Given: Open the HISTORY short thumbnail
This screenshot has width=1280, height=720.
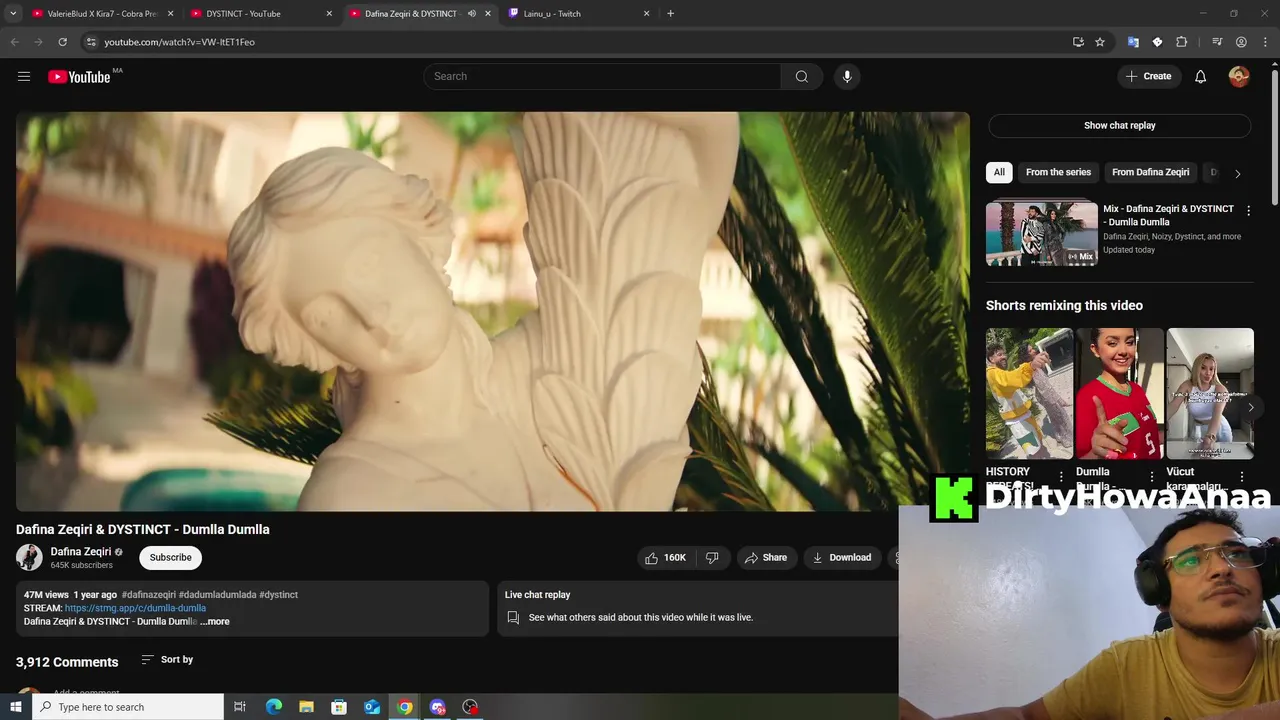Looking at the screenshot, I should pyautogui.click(x=1029, y=394).
